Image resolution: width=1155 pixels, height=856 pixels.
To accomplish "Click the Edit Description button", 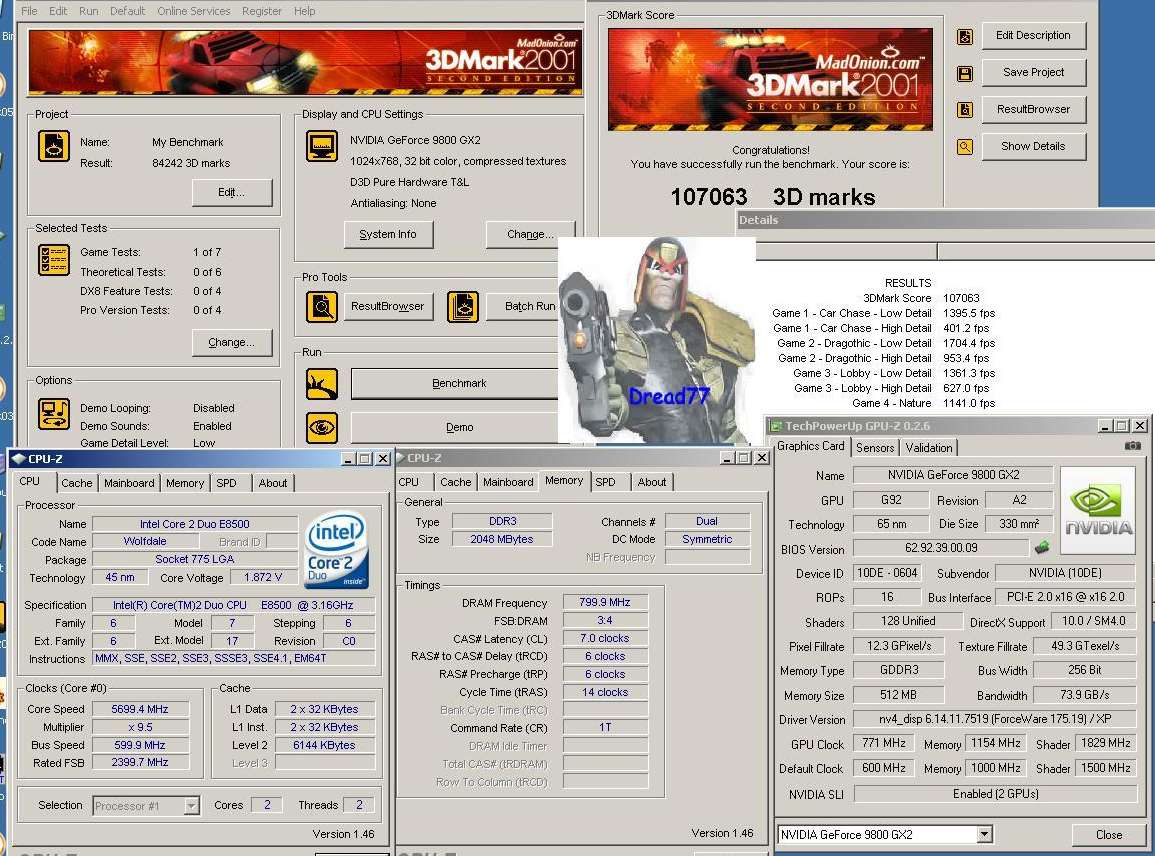I will 1033,35.
